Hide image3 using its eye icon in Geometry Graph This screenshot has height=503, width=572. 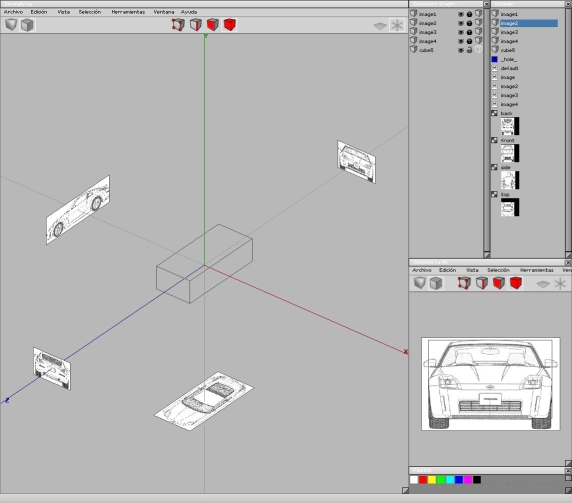461,32
